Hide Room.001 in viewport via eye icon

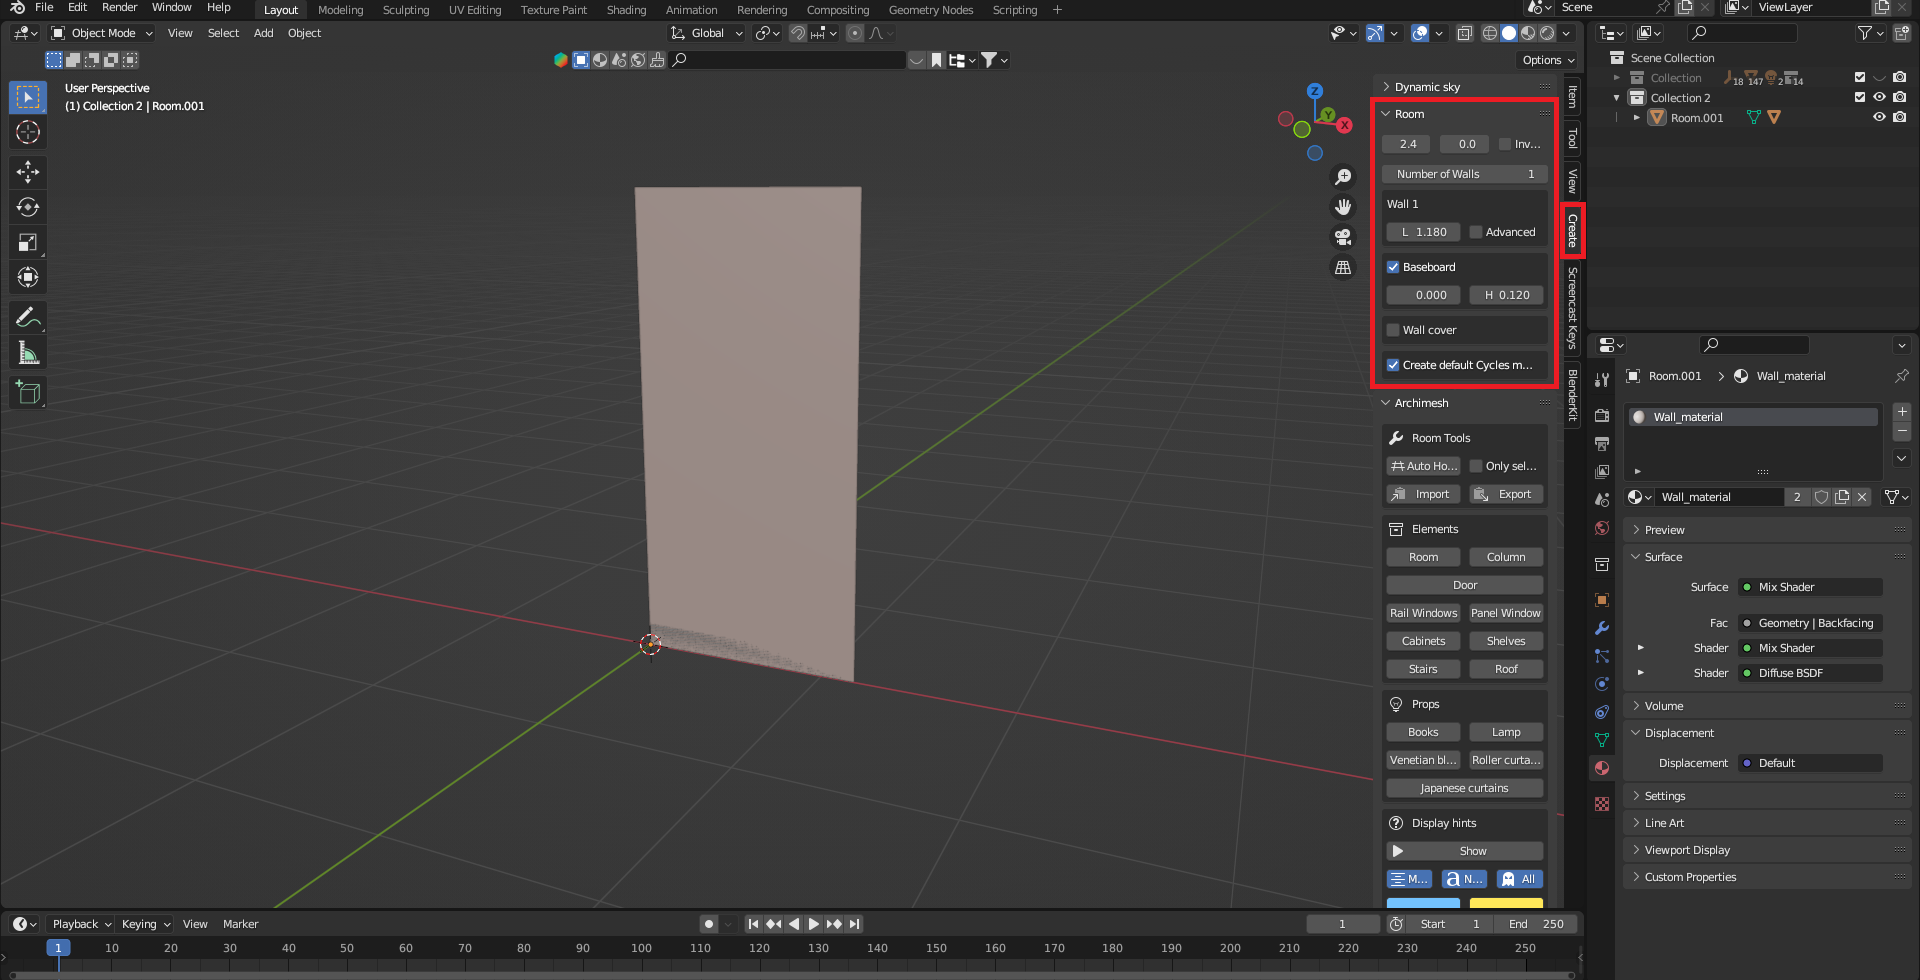pyautogui.click(x=1879, y=117)
